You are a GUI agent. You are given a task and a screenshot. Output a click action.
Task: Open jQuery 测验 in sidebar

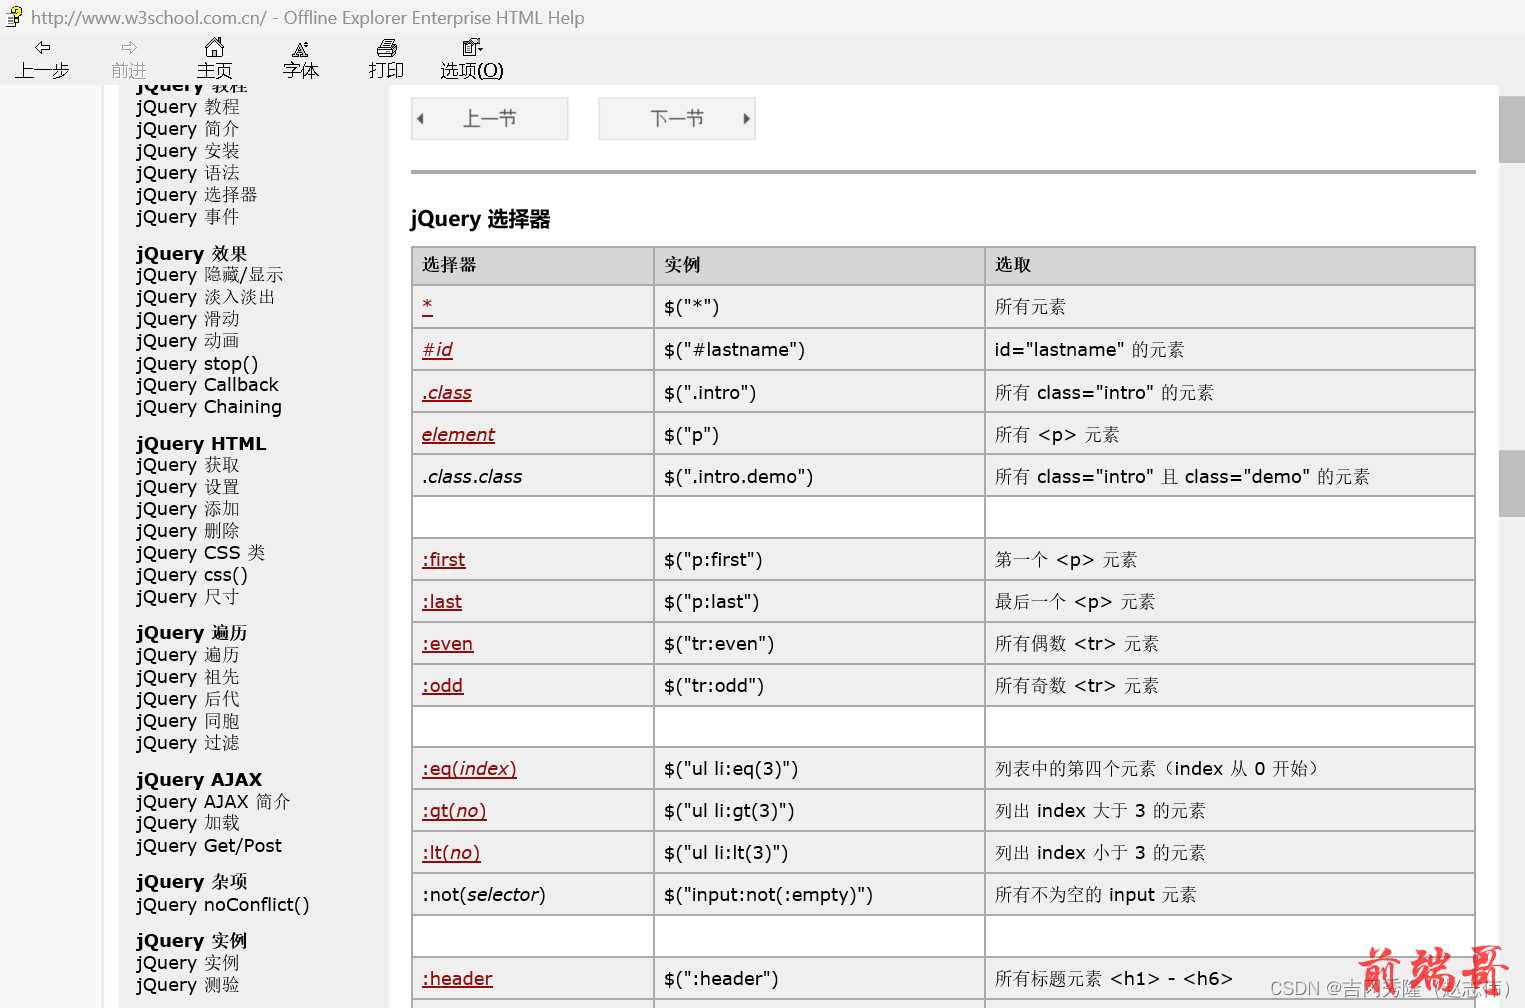188,985
